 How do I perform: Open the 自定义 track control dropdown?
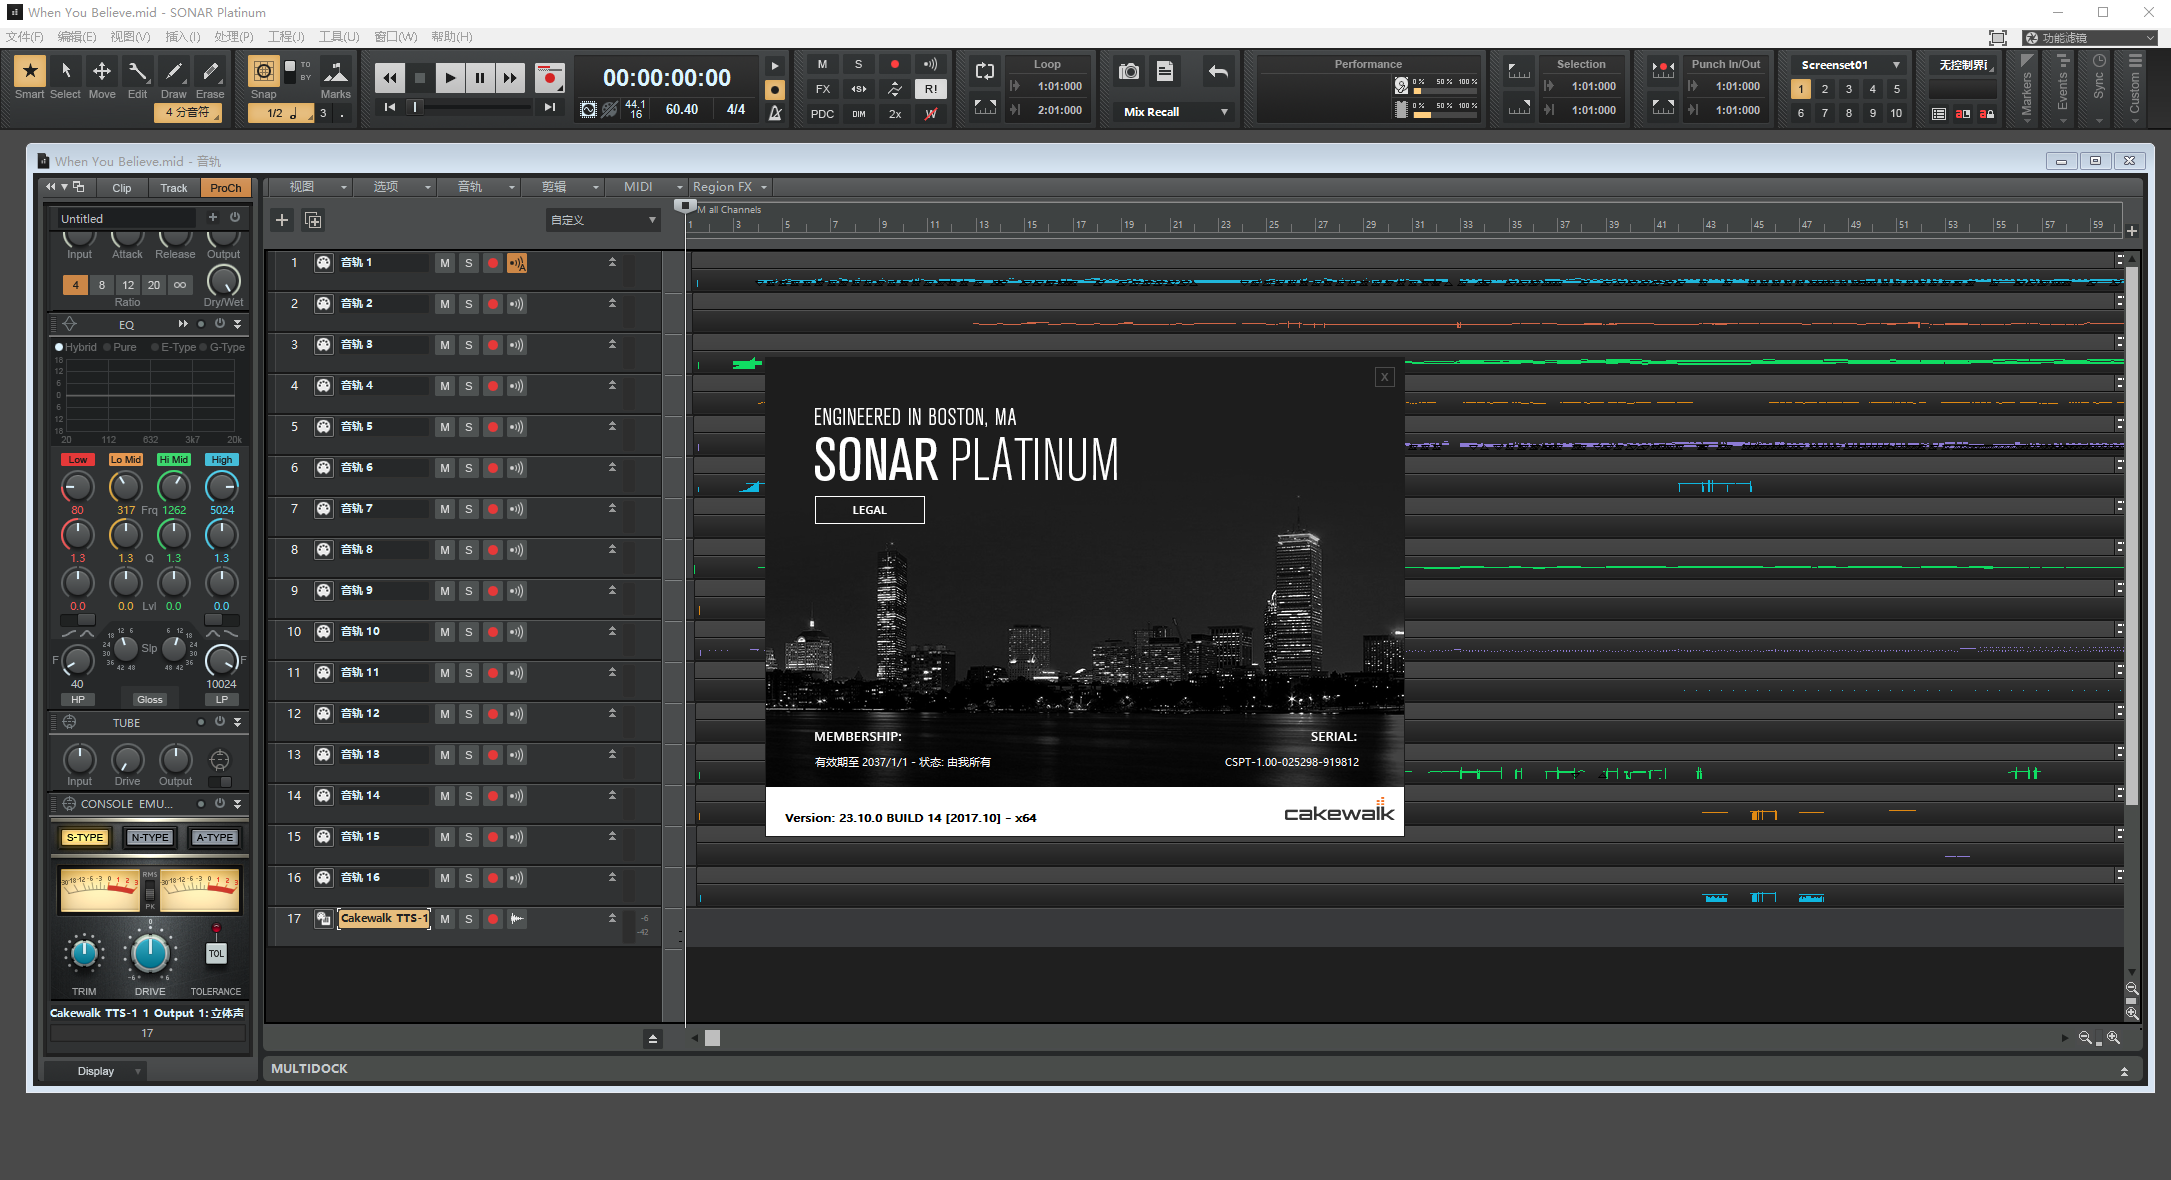(603, 220)
